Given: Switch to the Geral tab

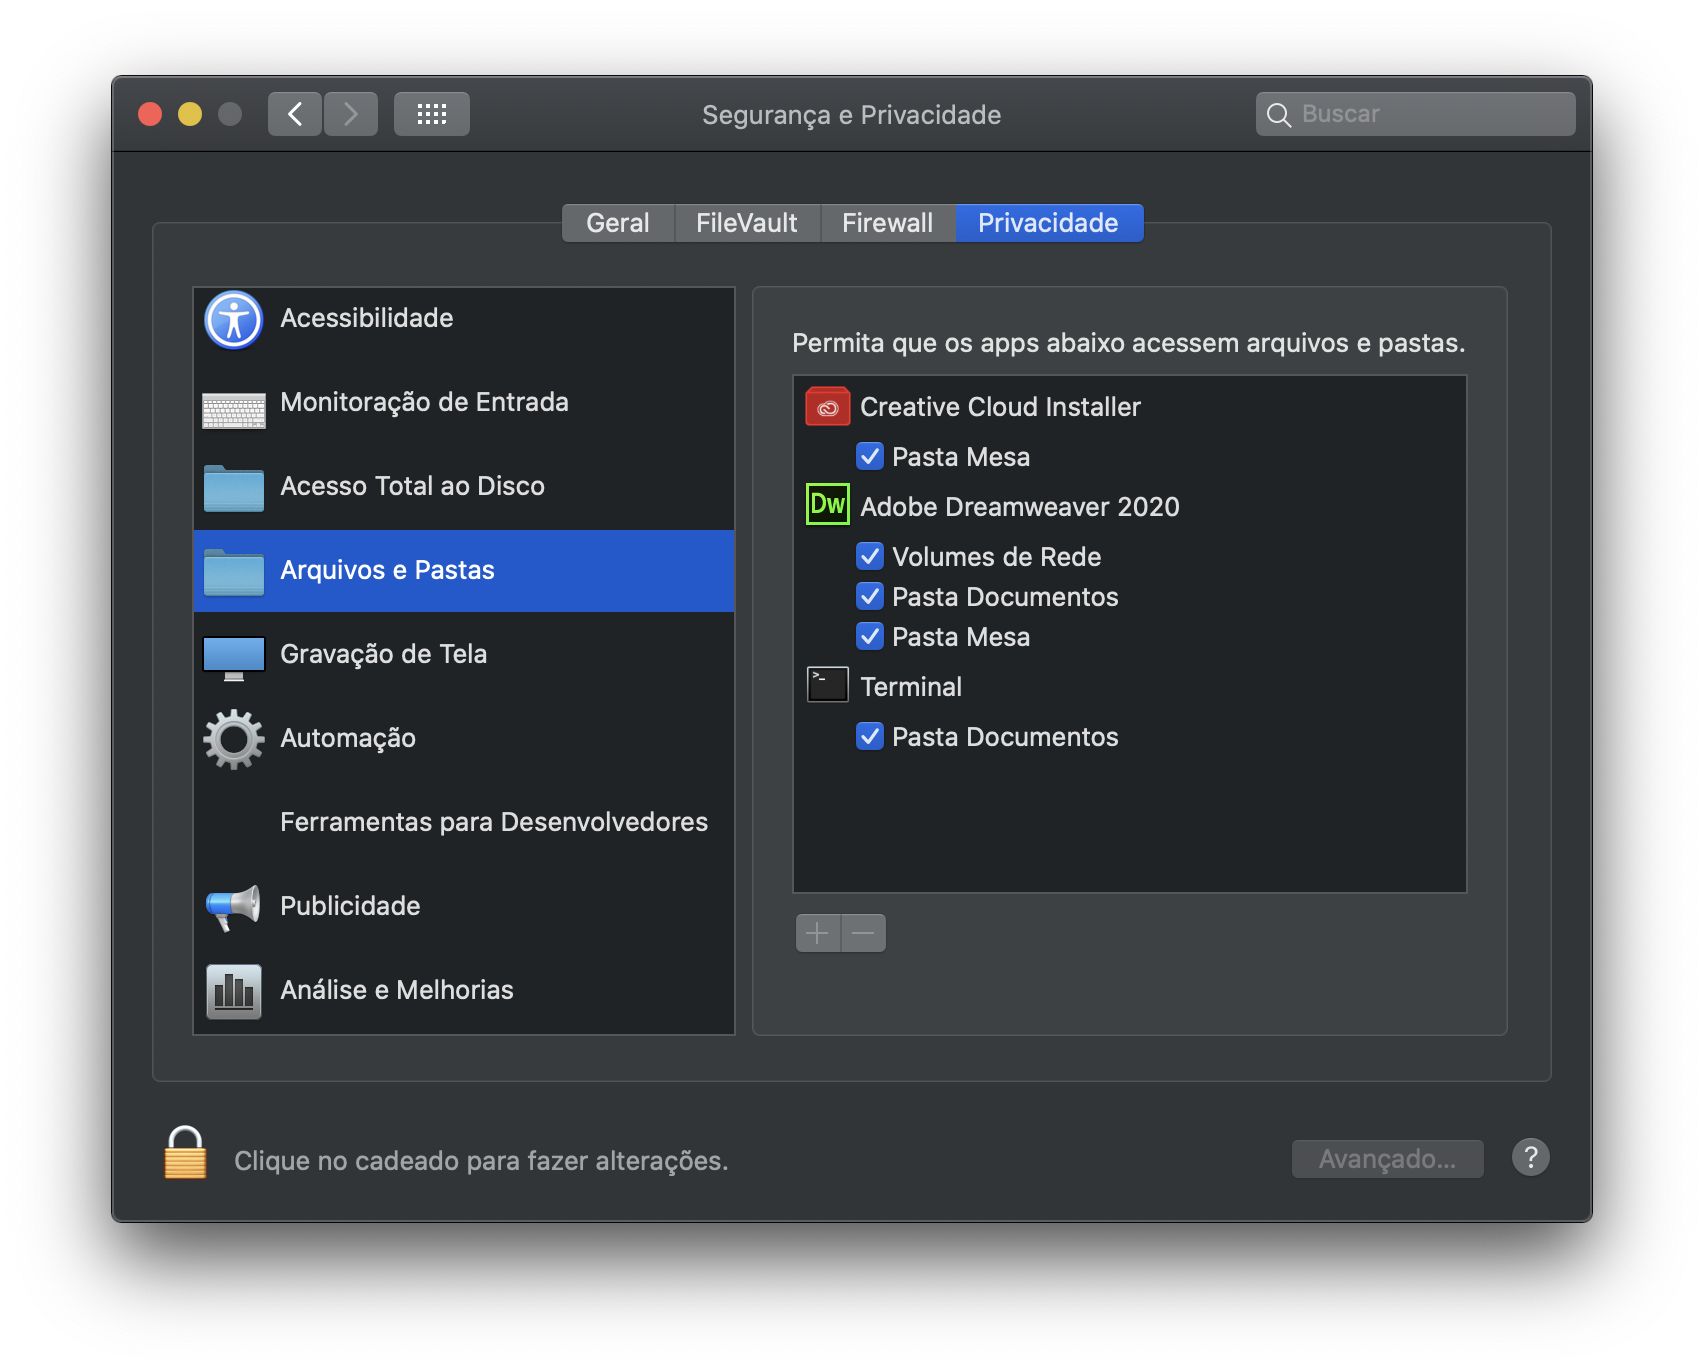Looking at the screenshot, I should click(x=618, y=223).
